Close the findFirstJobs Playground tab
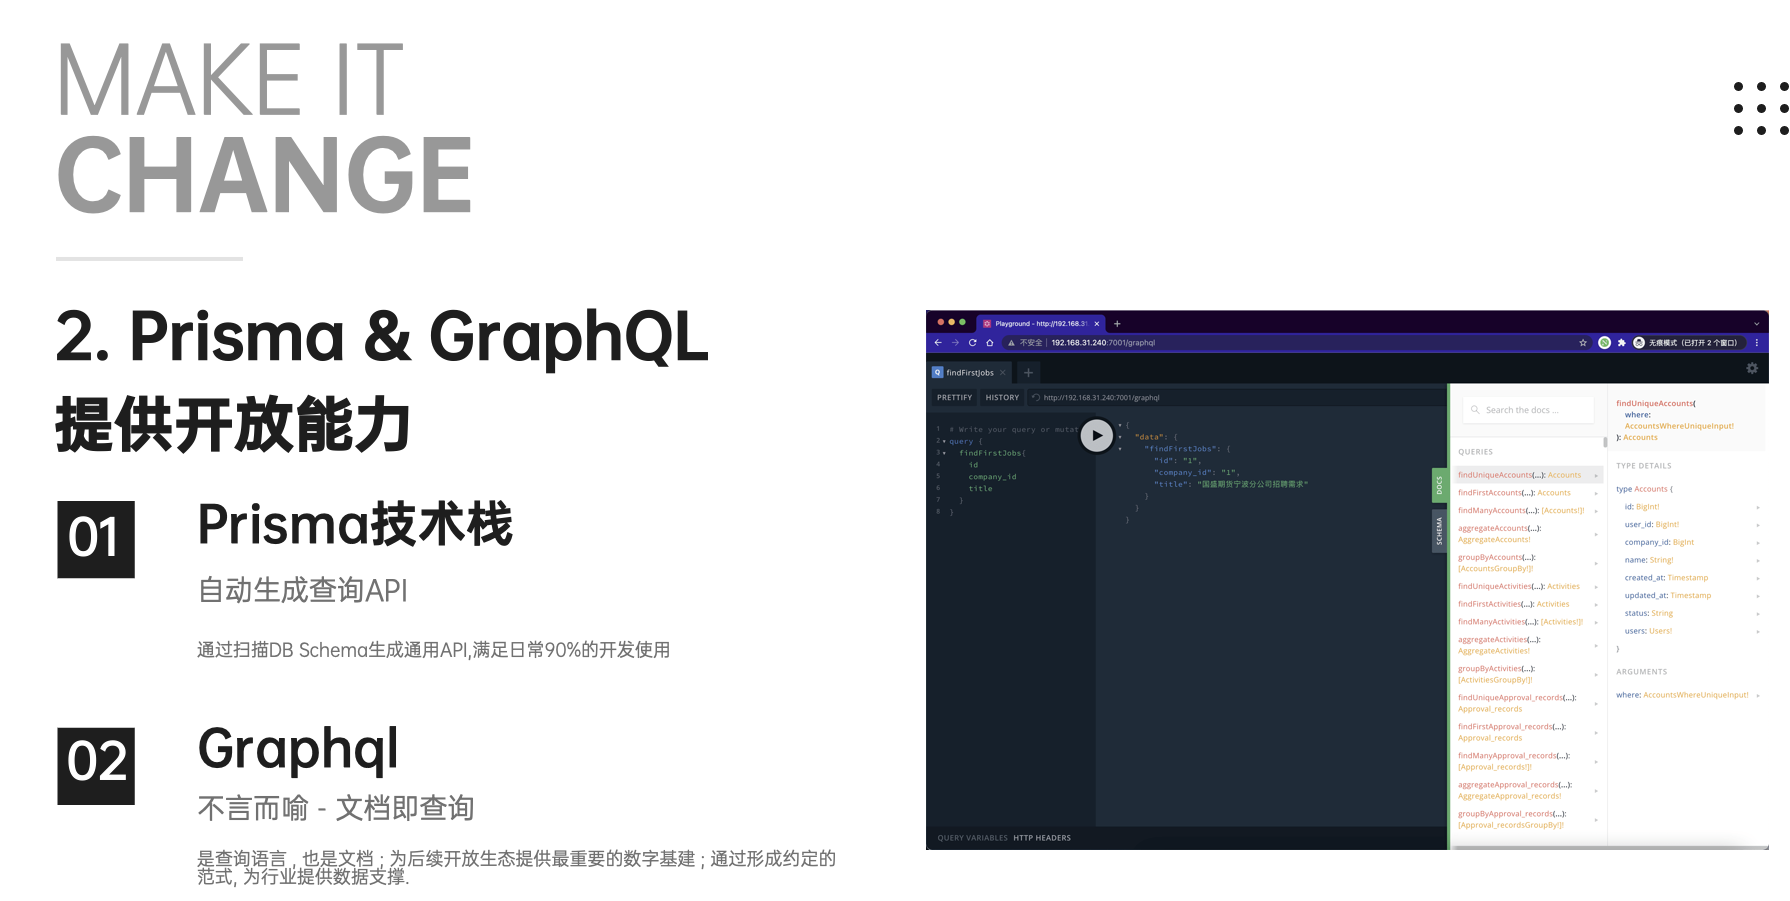 point(1003,373)
